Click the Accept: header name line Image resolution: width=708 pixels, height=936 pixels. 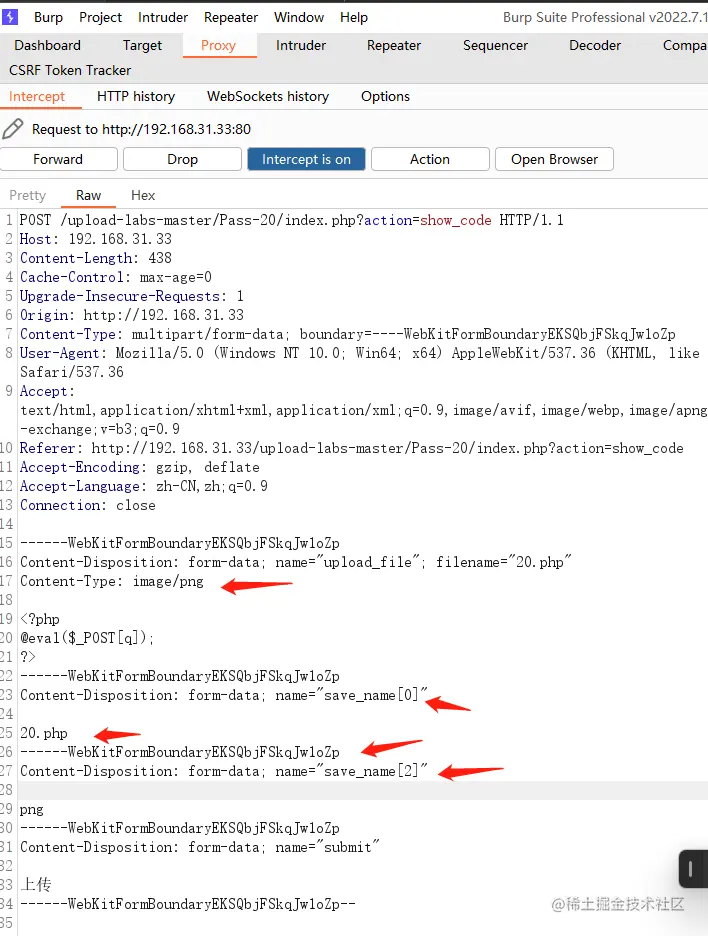[47, 392]
